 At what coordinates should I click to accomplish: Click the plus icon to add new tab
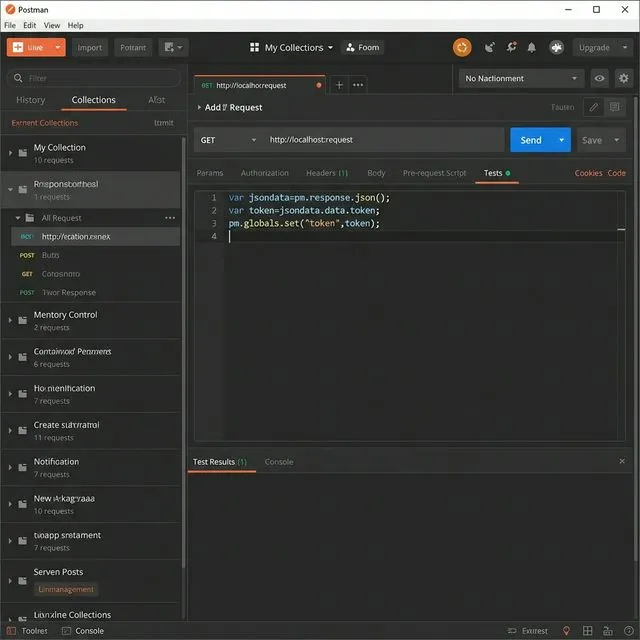[339, 85]
